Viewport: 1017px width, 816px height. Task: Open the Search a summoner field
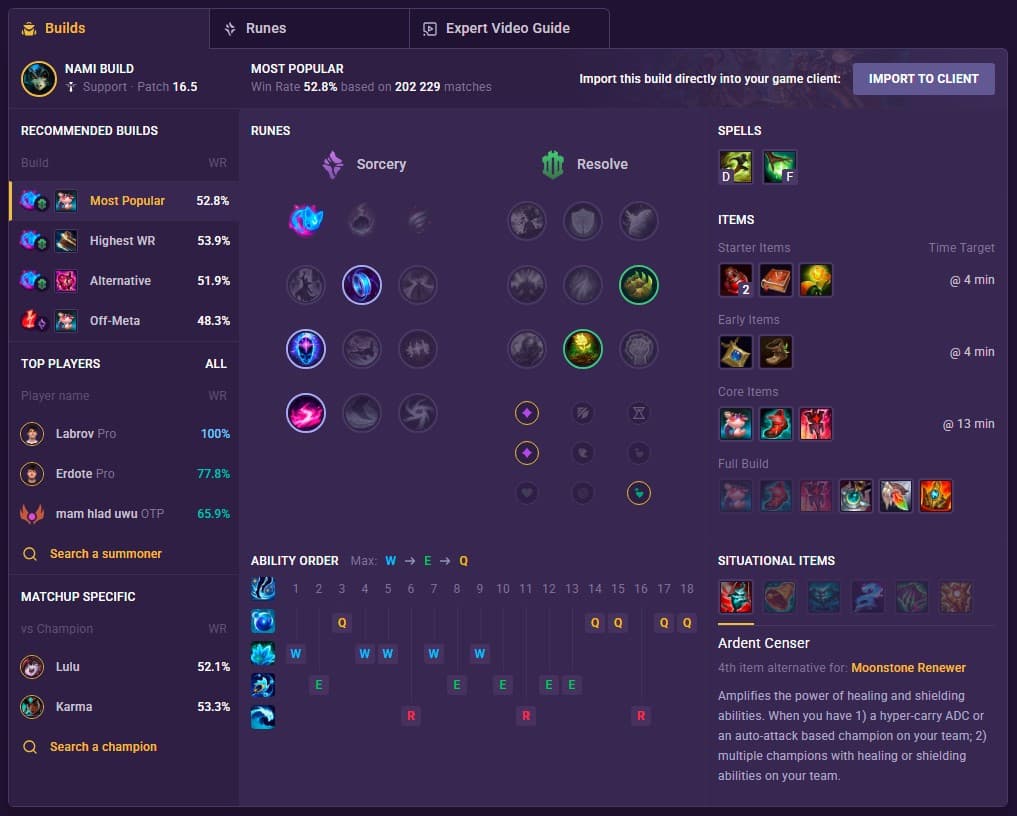coord(106,554)
